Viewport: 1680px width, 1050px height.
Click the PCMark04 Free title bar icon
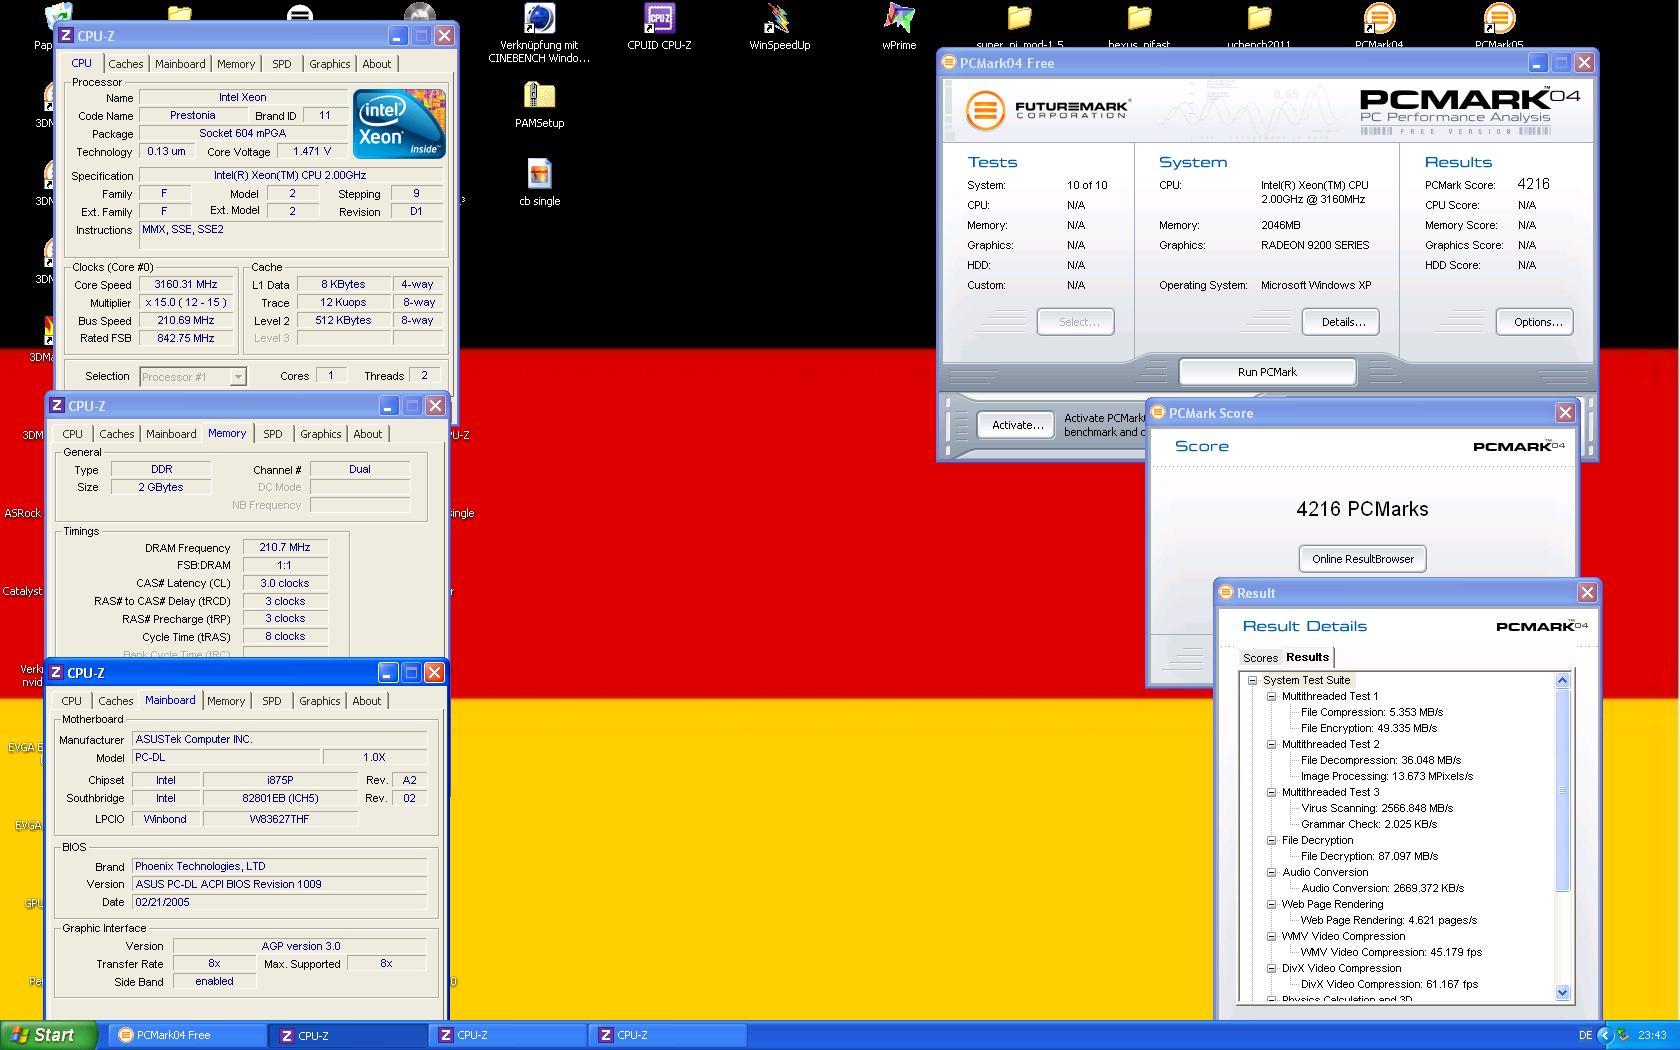click(x=949, y=62)
